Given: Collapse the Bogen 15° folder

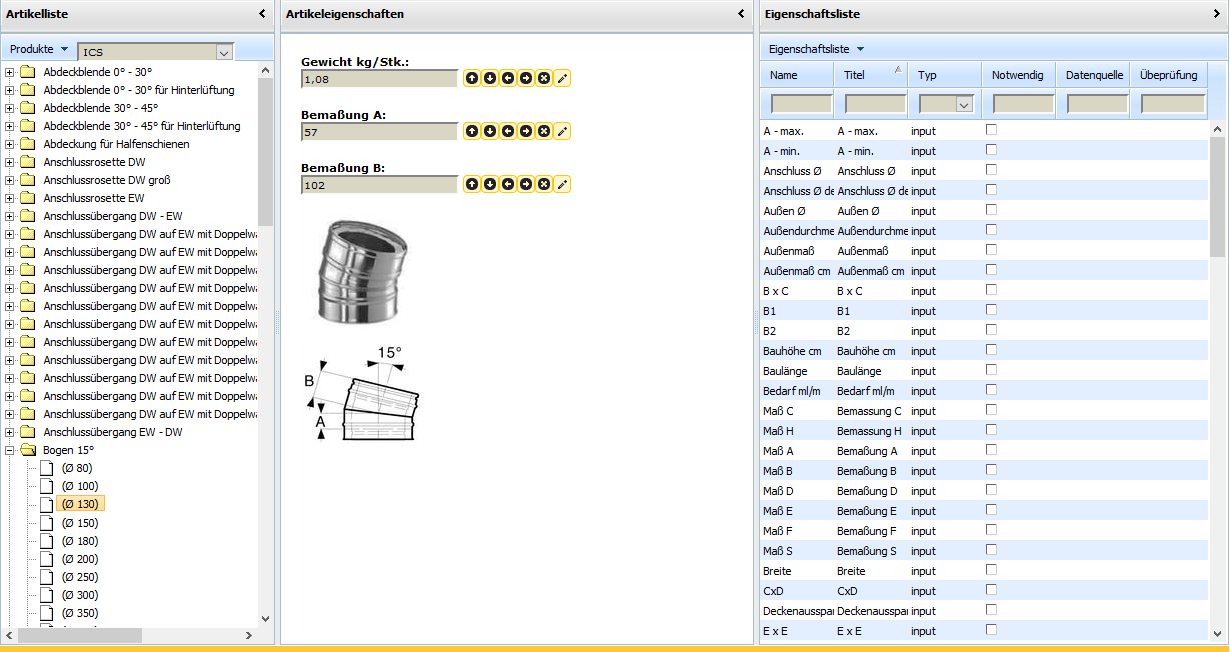Looking at the screenshot, I should coord(10,450).
